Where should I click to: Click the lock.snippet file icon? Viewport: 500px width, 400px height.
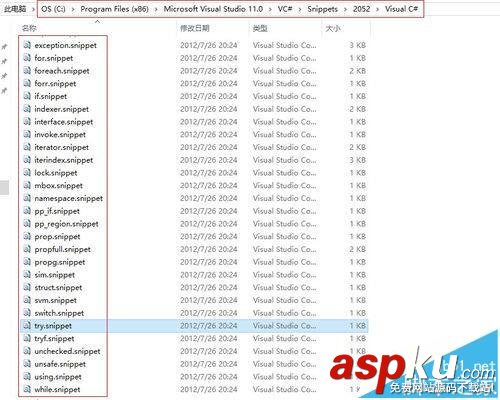tap(27, 173)
